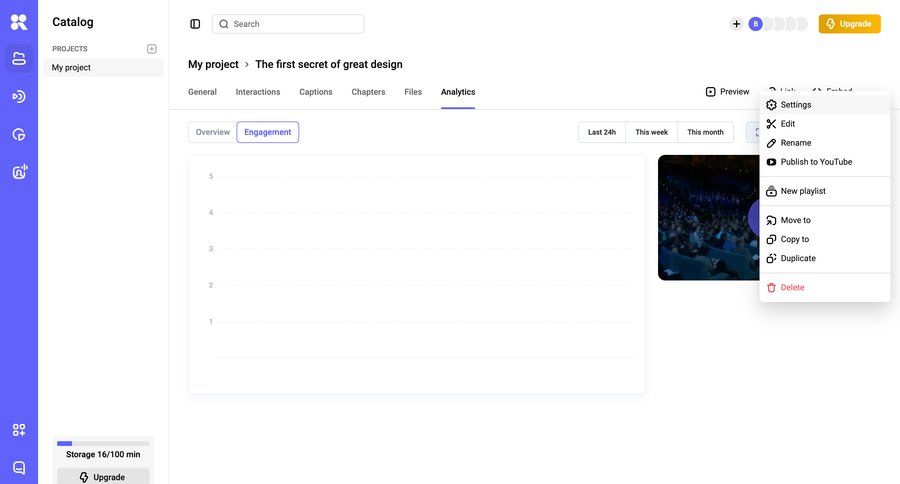Click the PROJECTS section label
This screenshot has width=900, height=484.
tap(70, 49)
